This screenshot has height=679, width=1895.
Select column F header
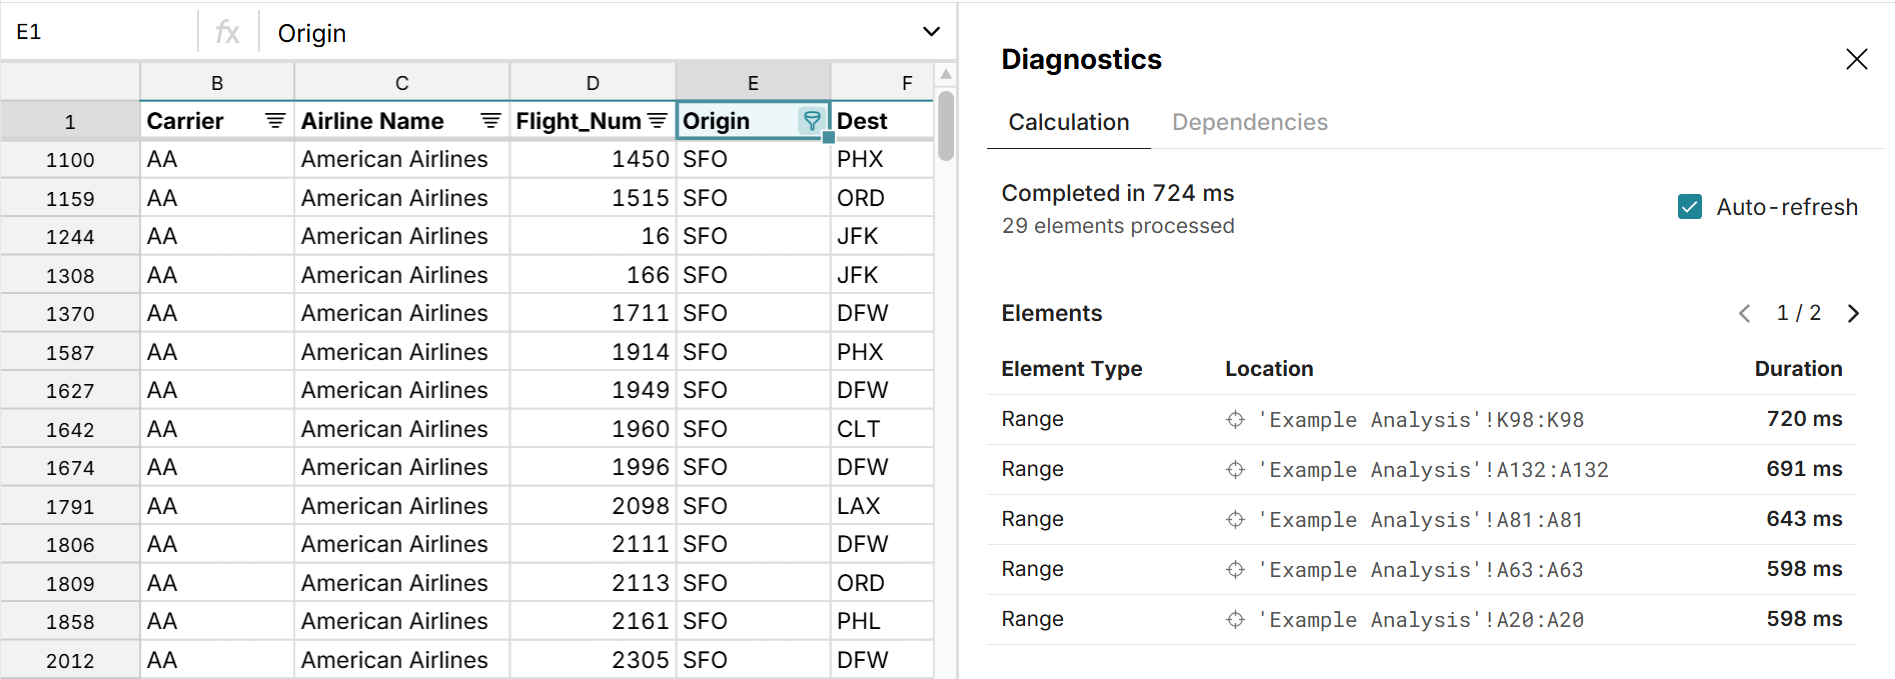pos(883,83)
